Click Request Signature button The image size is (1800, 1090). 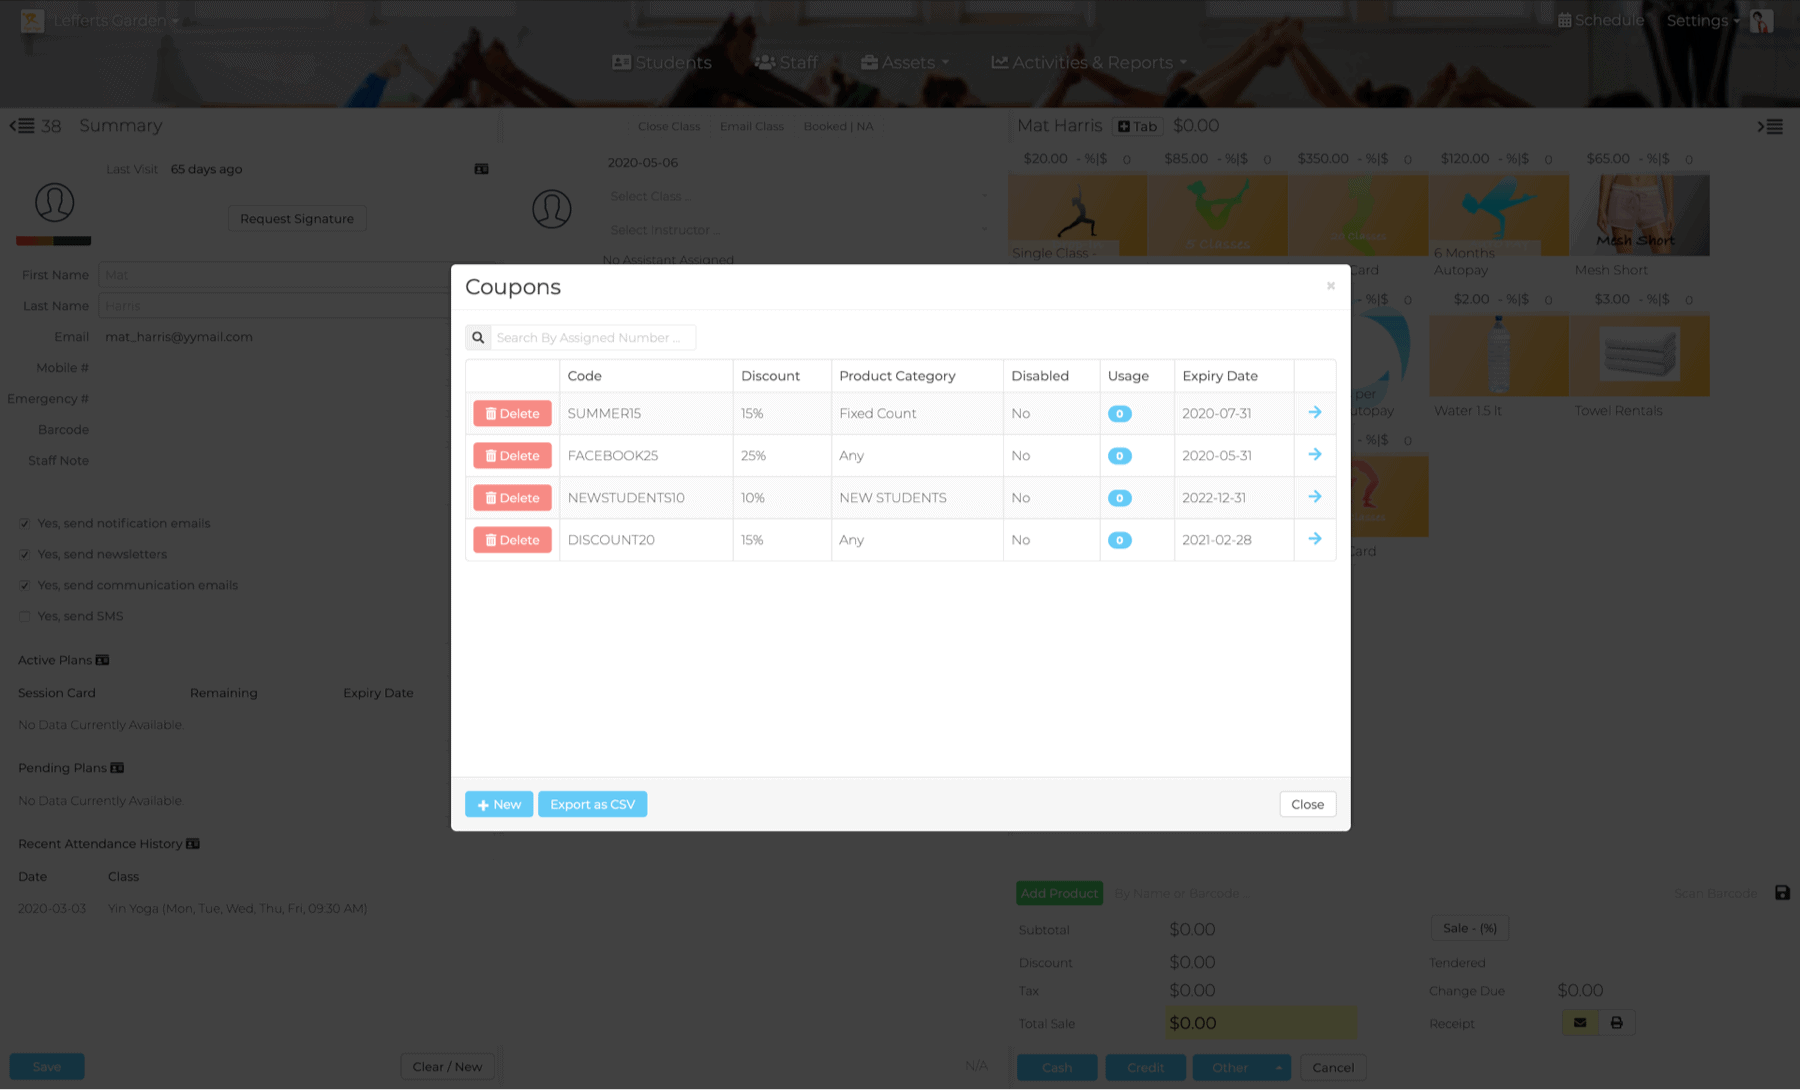pyautogui.click(x=297, y=218)
